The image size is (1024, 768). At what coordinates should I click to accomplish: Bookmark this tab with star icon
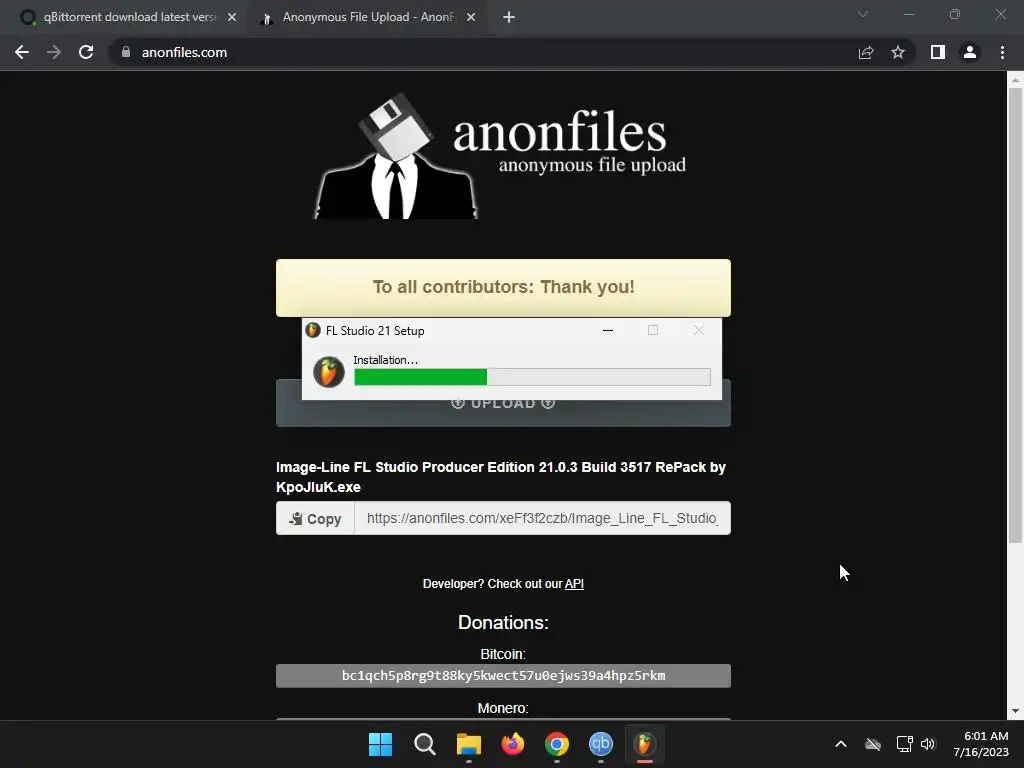click(x=898, y=52)
